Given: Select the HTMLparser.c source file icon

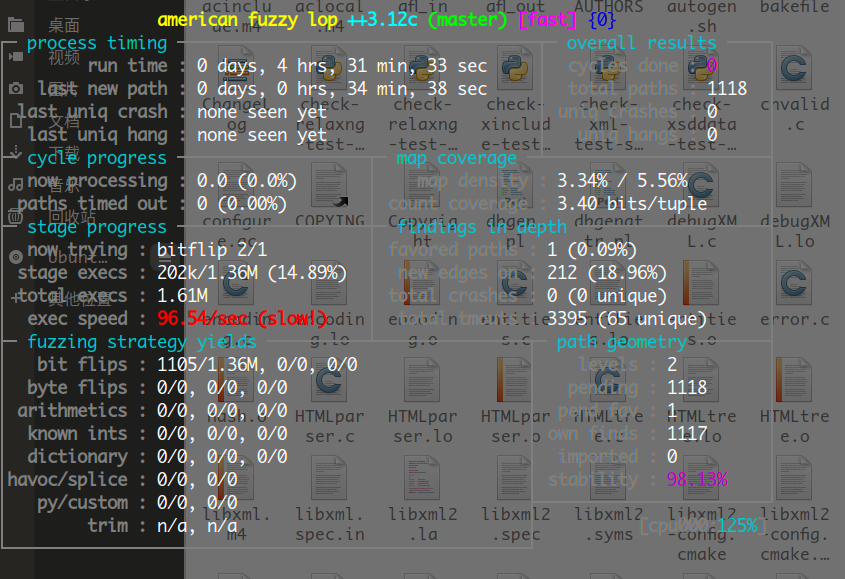Looking at the screenshot, I should pyautogui.click(x=329, y=380).
